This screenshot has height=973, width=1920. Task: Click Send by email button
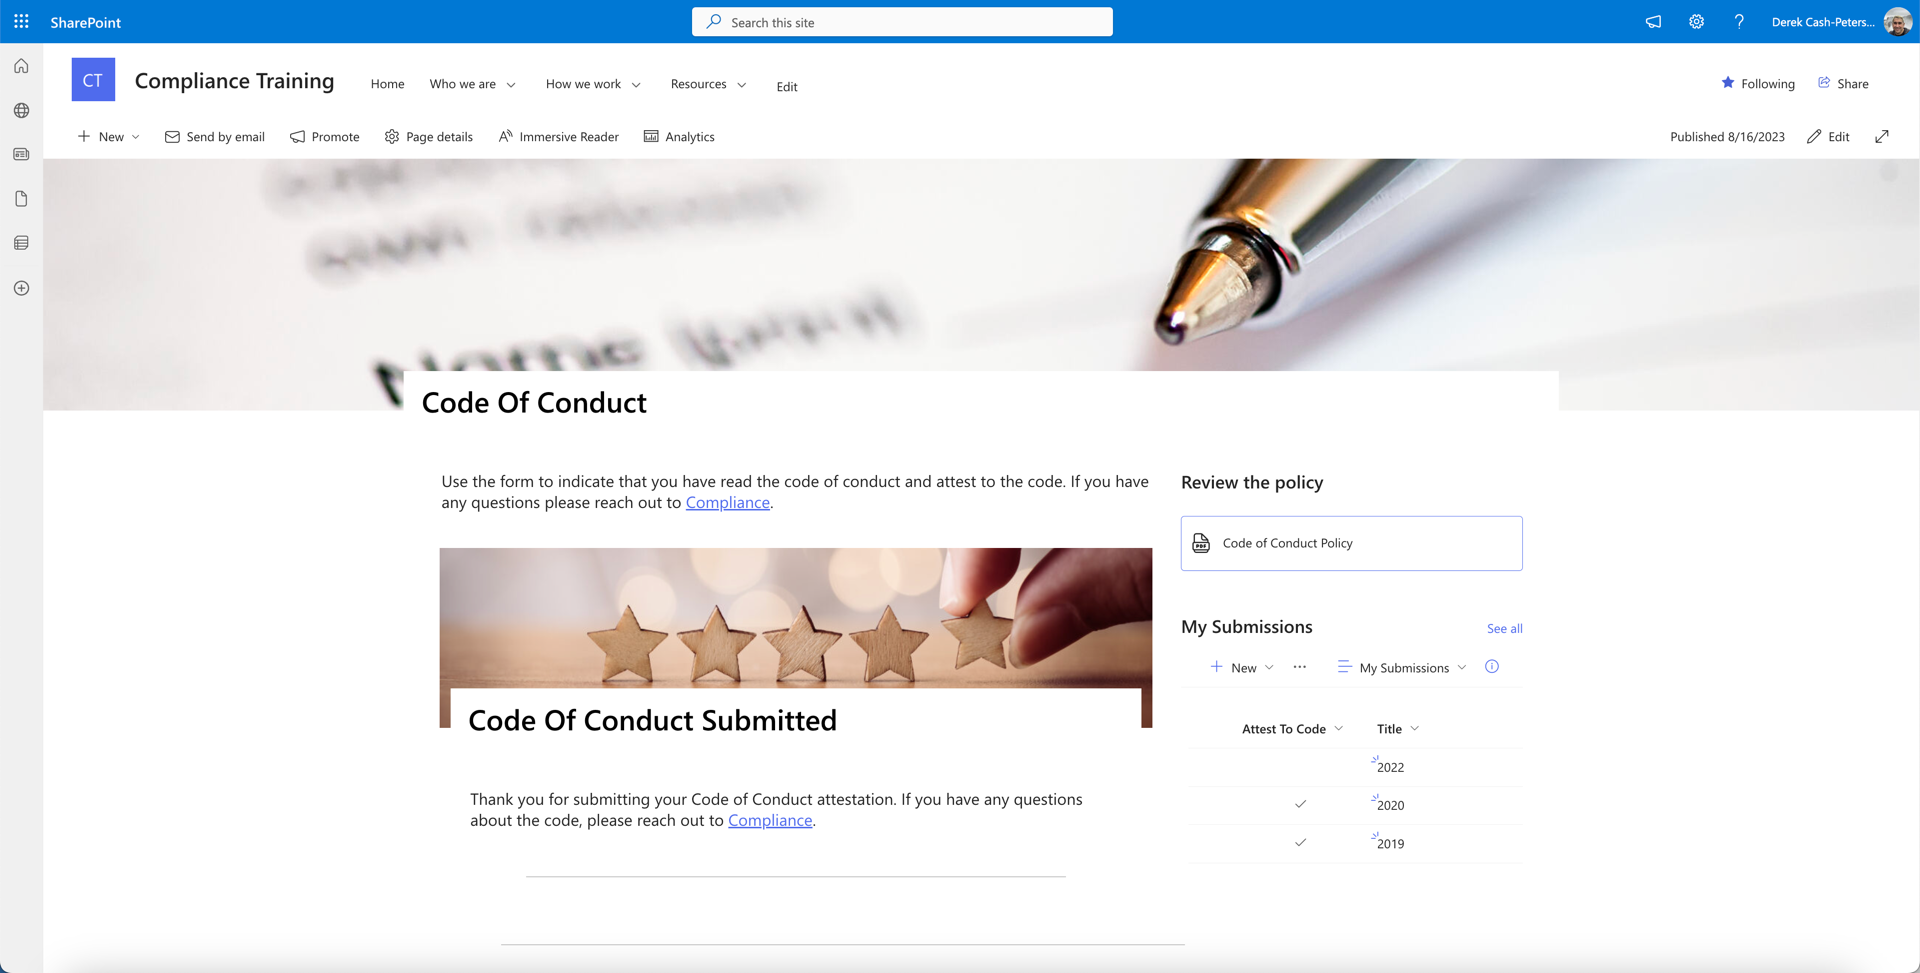coord(215,136)
